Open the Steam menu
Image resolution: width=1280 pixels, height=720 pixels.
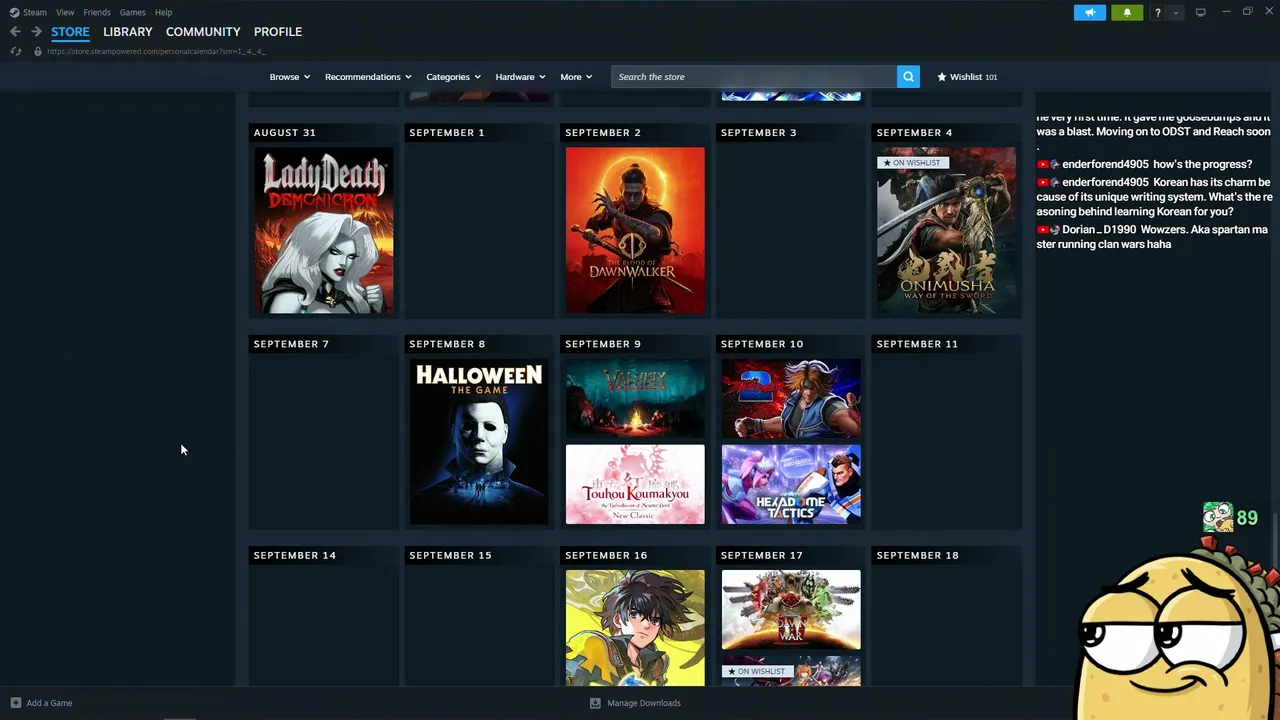pos(35,12)
